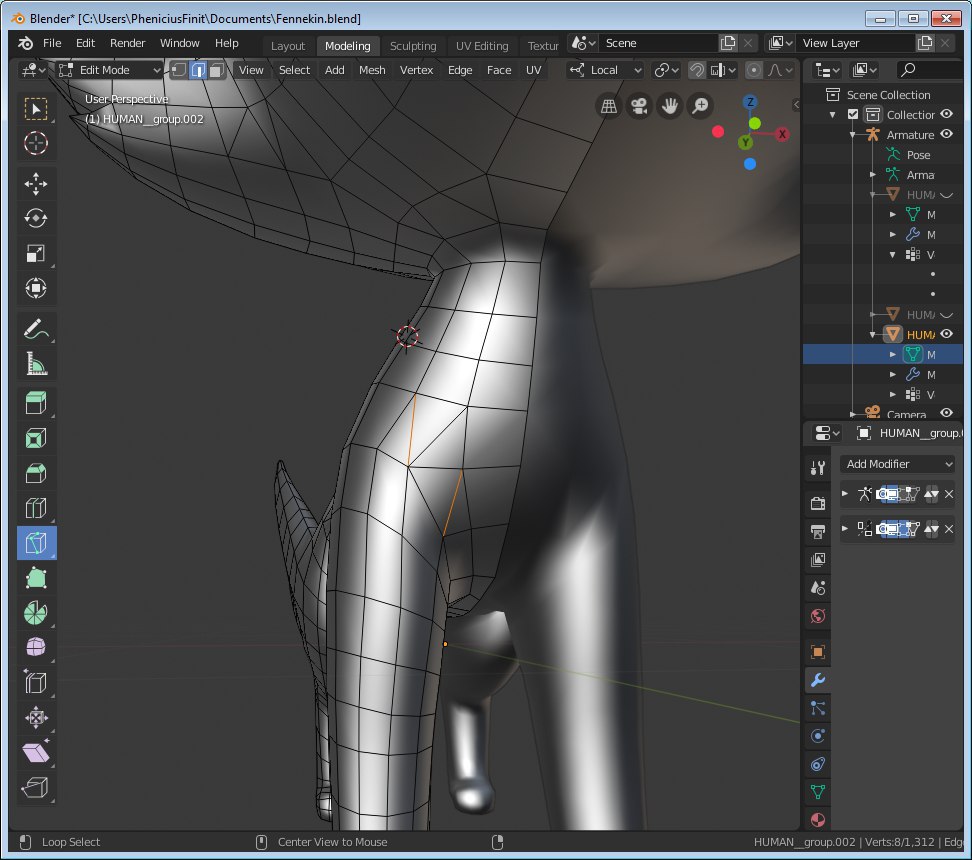Select the Extrude Region tool

(x=36, y=403)
